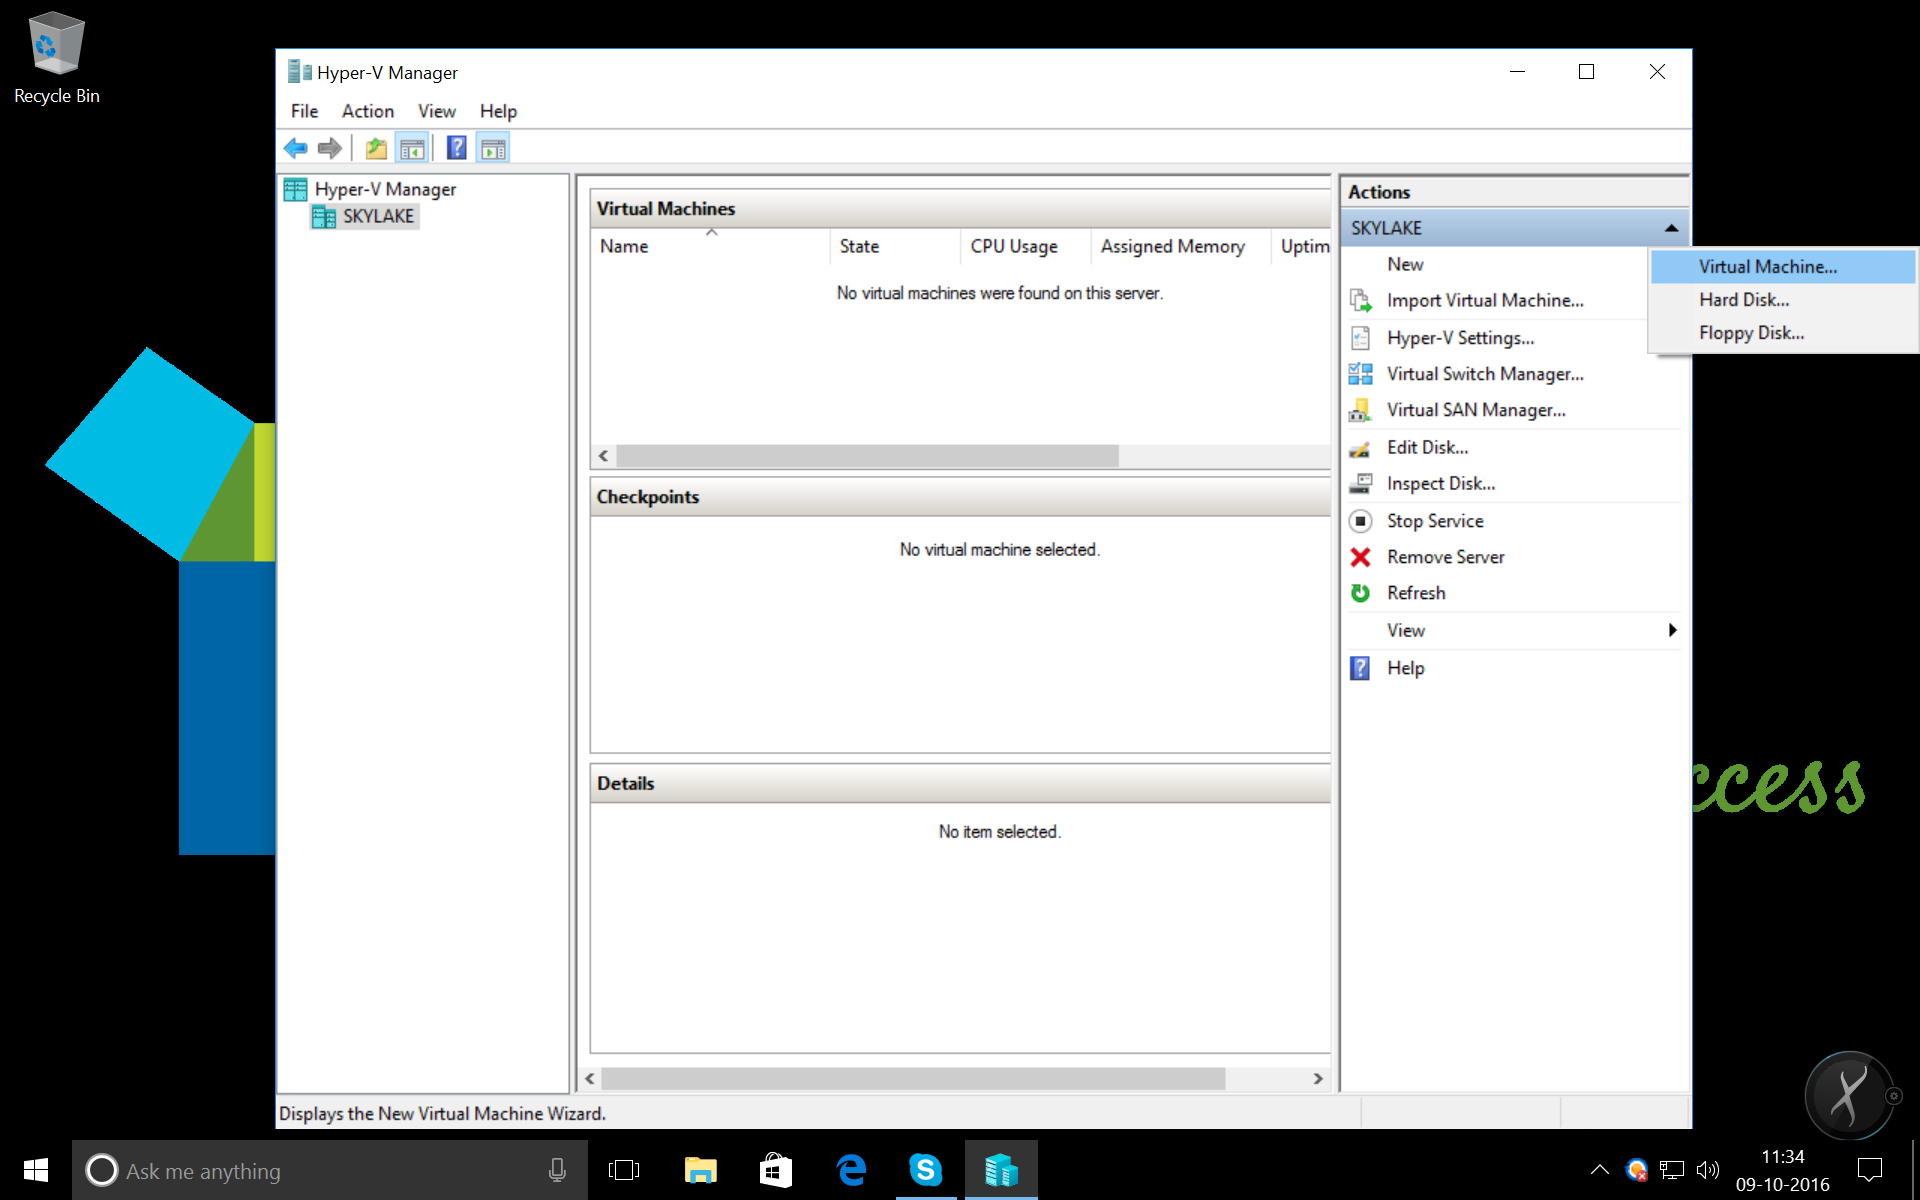Image resolution: width=1920 pixels, height=1200 pixels.
Task: Open Skype from the taskbar
Action: pos(926,1170)
